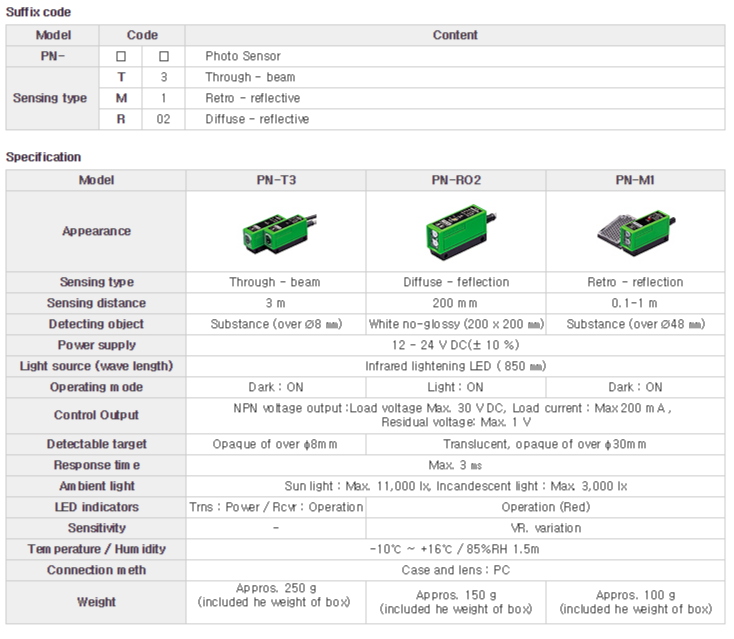The width and height of the screenshot is (734, 639).
Task: Click the first empty code box in PN- row
Action: click(x=121, y=56)
